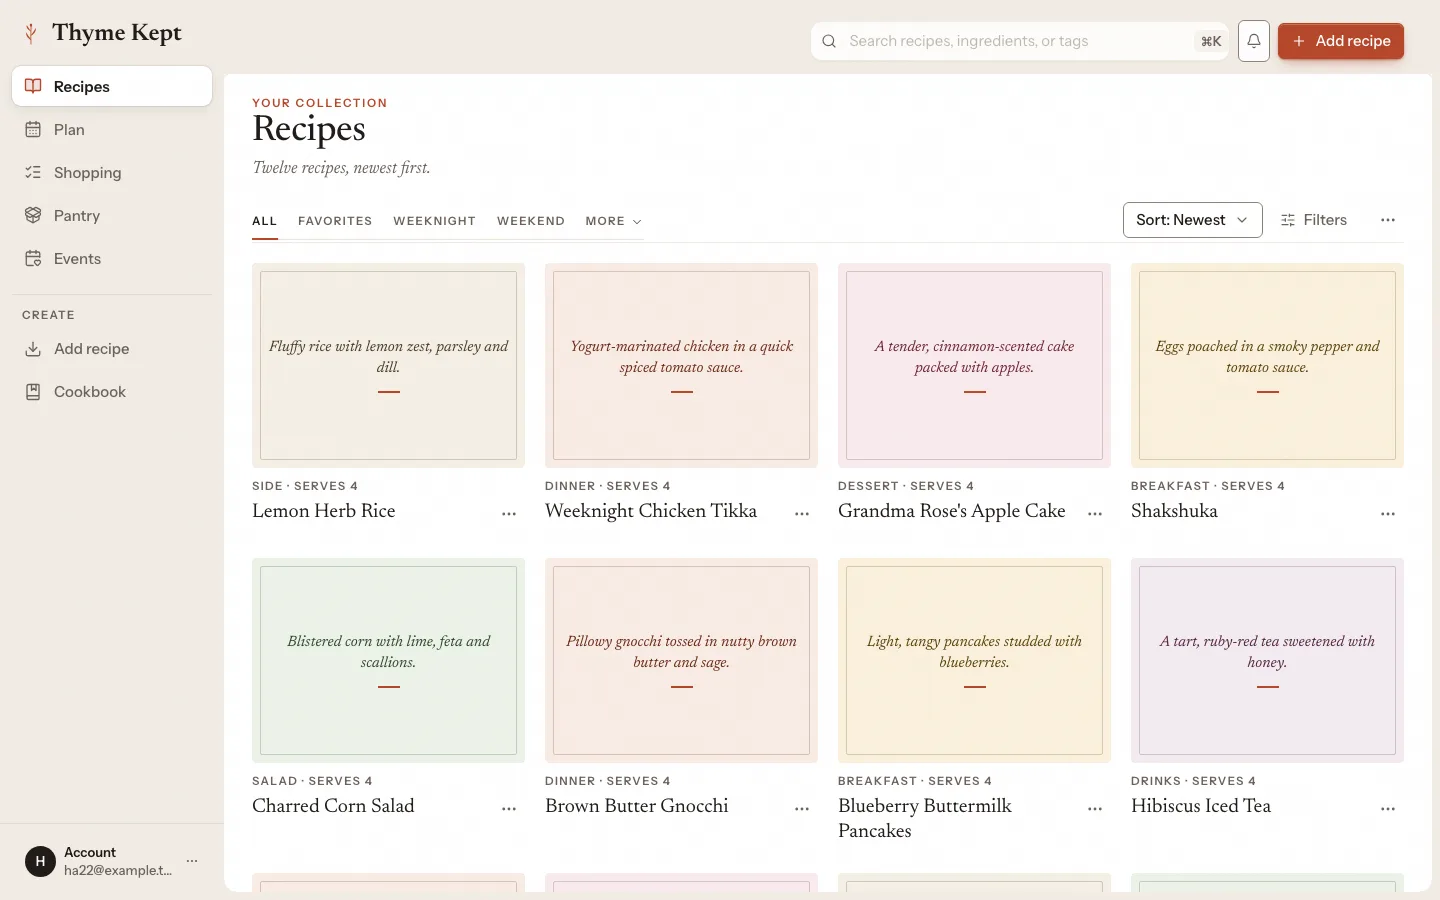
Task: Expand the MORE tab menu
Action: tap(613, 221)
